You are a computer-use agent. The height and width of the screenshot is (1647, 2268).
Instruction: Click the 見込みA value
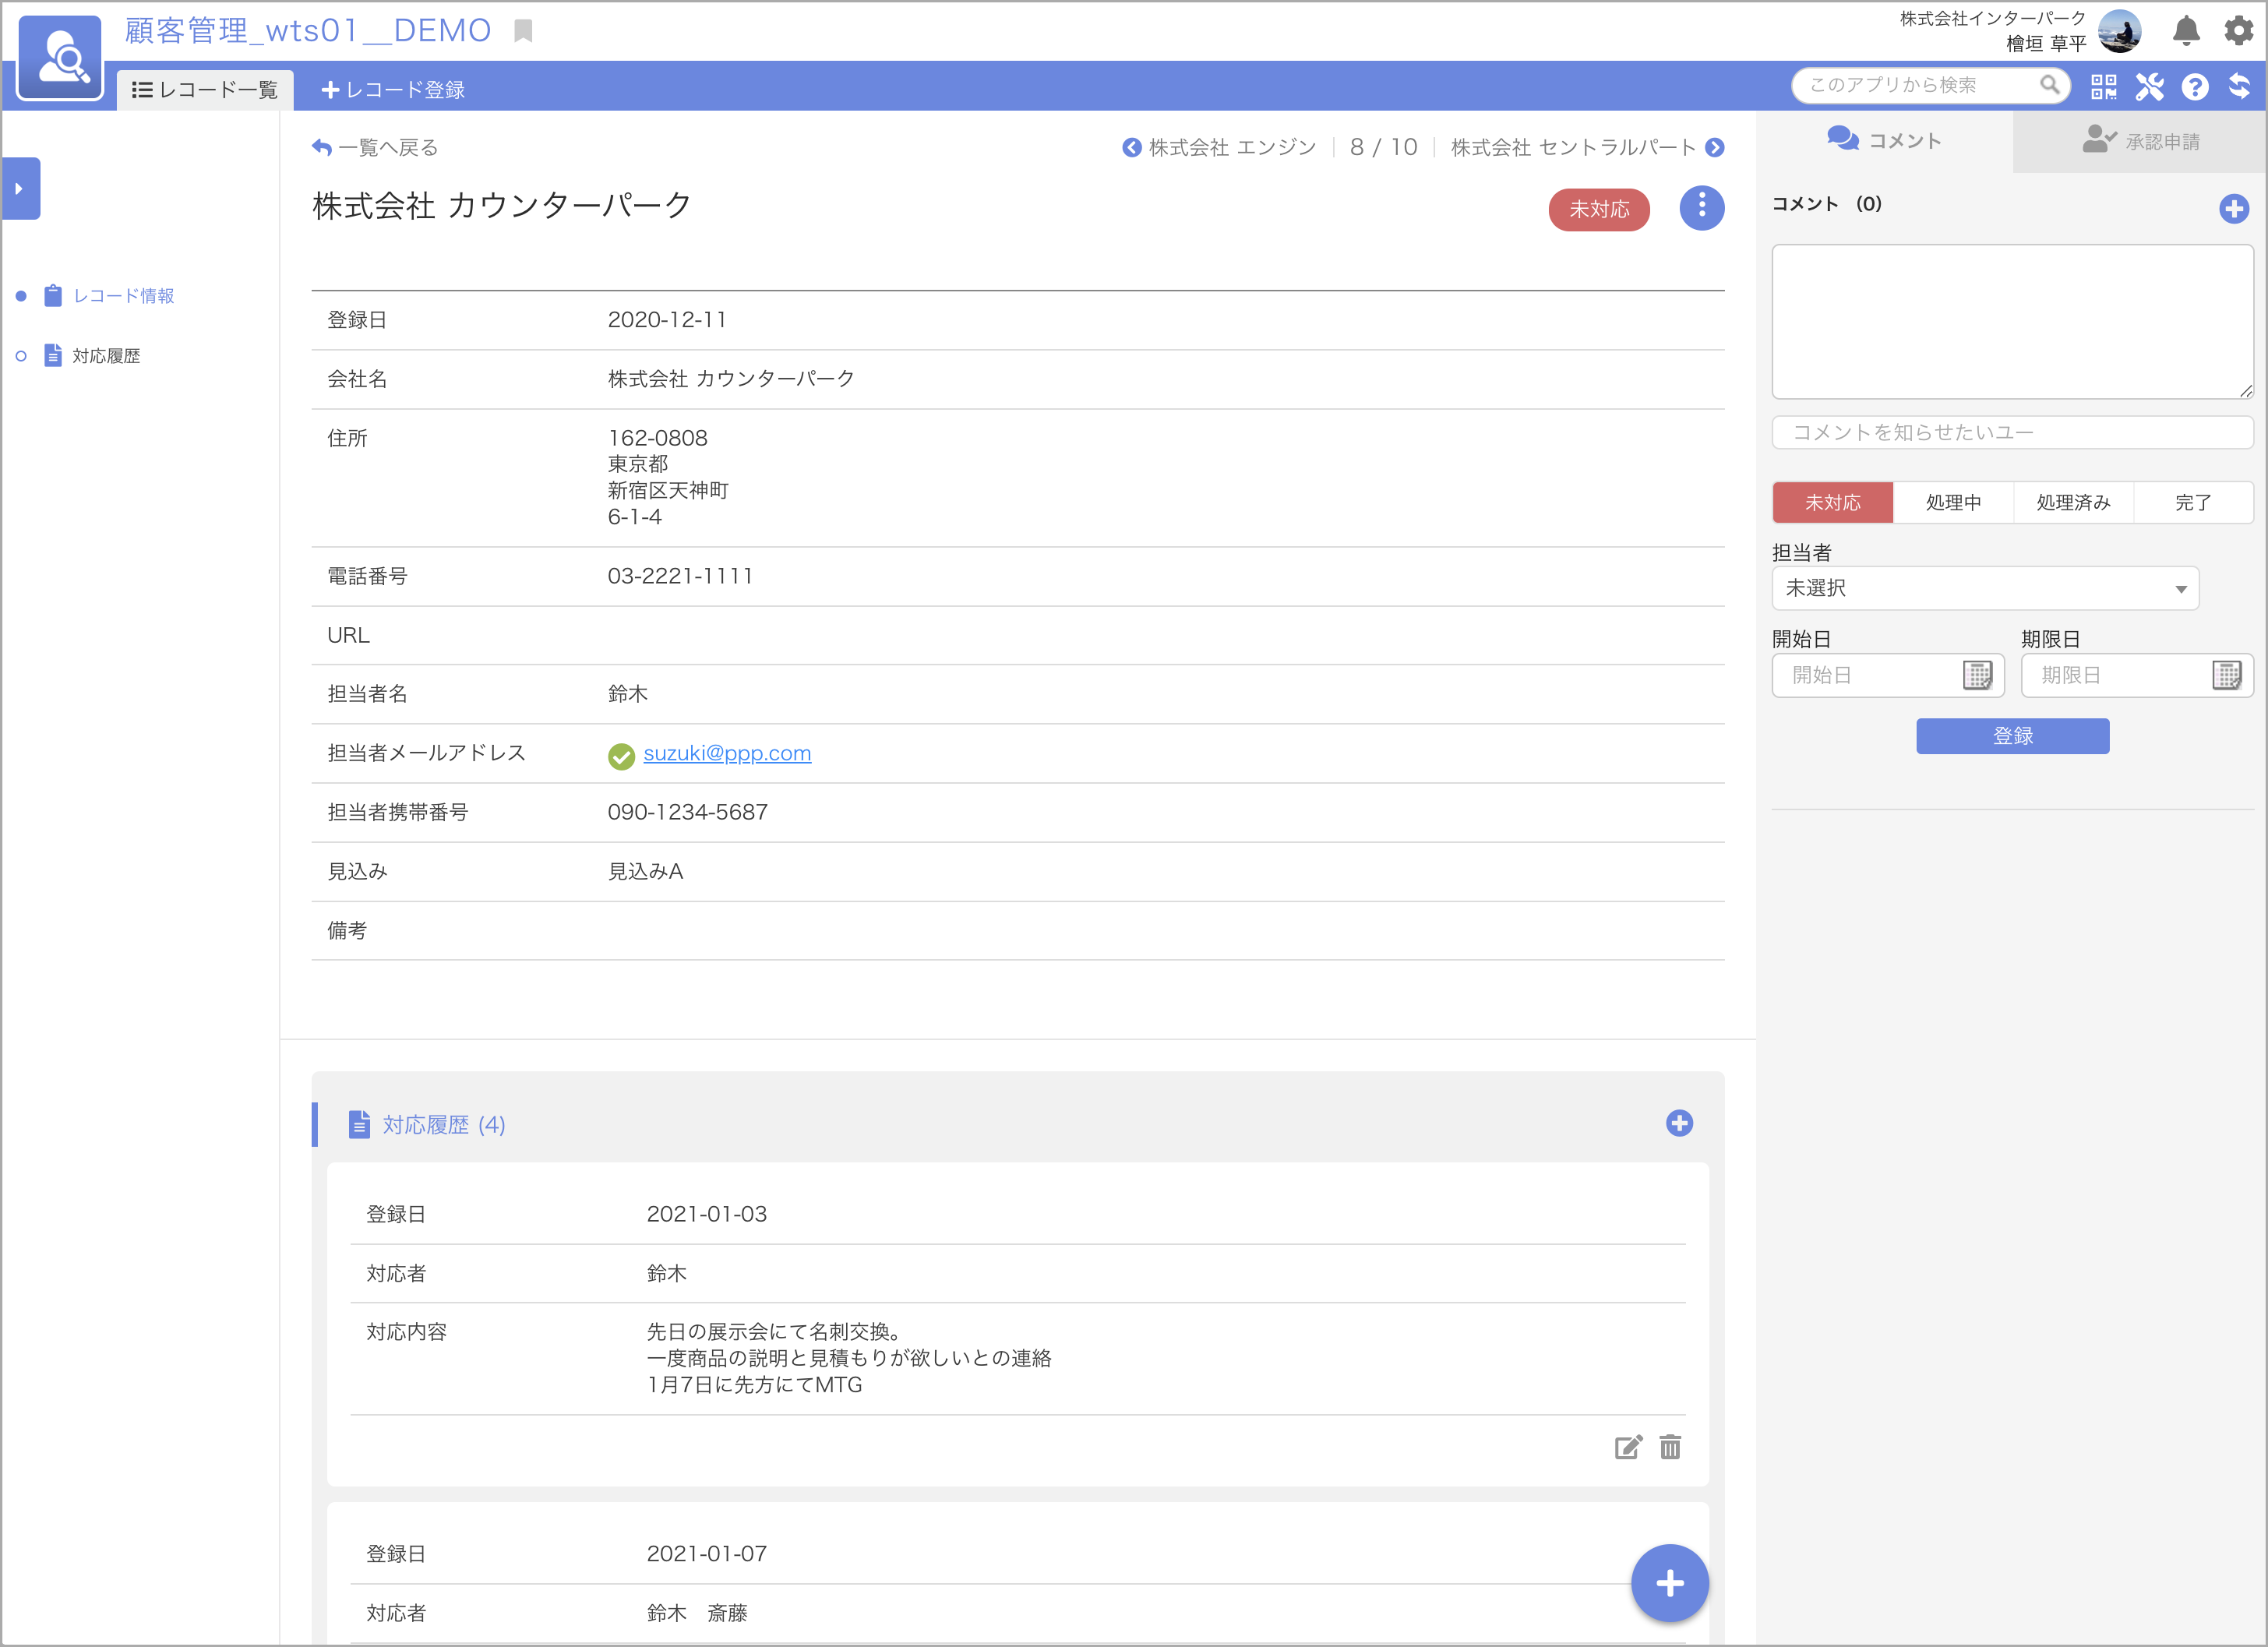tap(645, 871)
